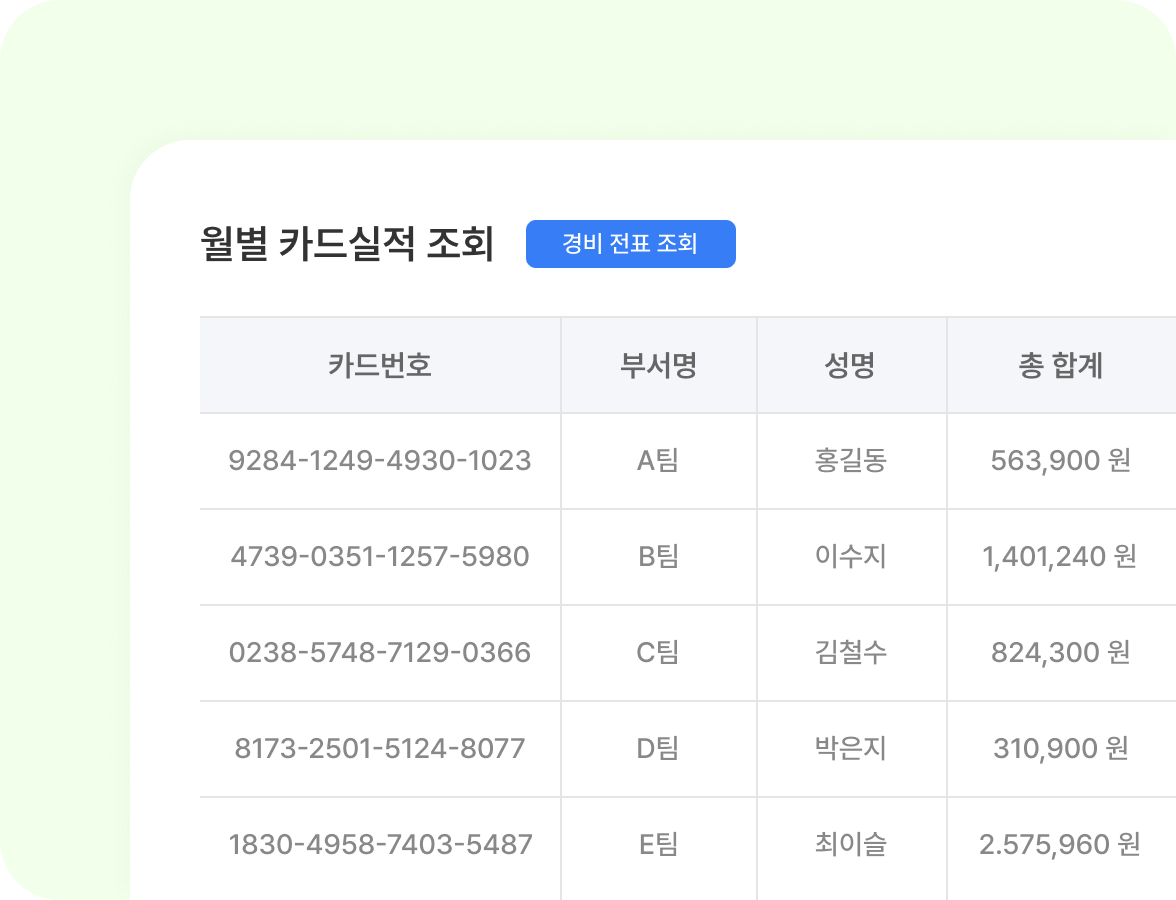This screenshot has width=1176, height=900.
Task: Select the 성명 column header
Action: coord(851,365)
